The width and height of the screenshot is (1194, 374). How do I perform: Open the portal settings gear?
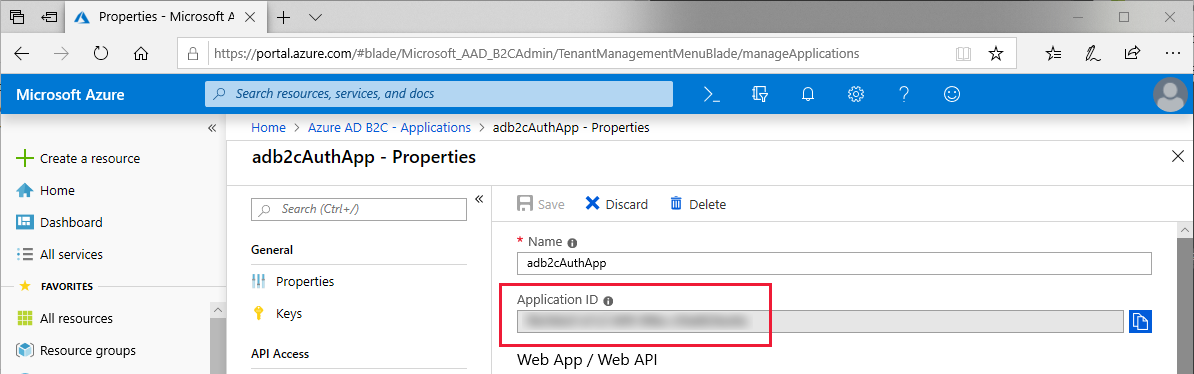click(856, 94)
